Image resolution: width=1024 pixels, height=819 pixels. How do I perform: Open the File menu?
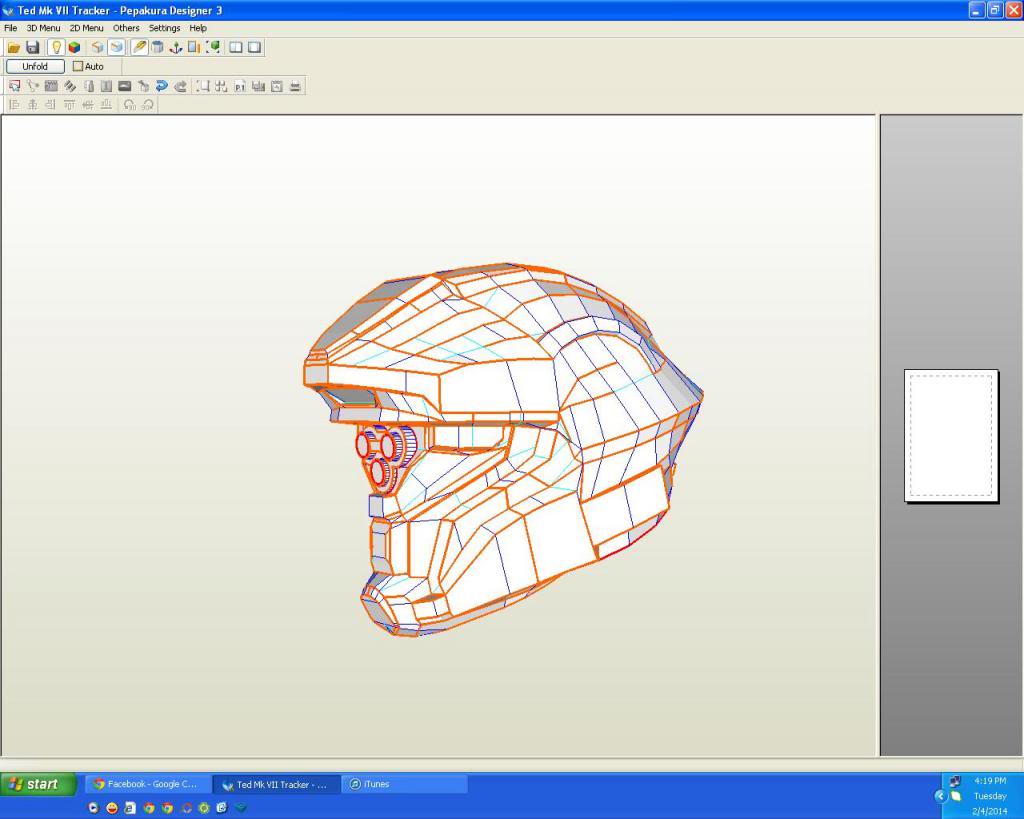[x=10, y=28]
